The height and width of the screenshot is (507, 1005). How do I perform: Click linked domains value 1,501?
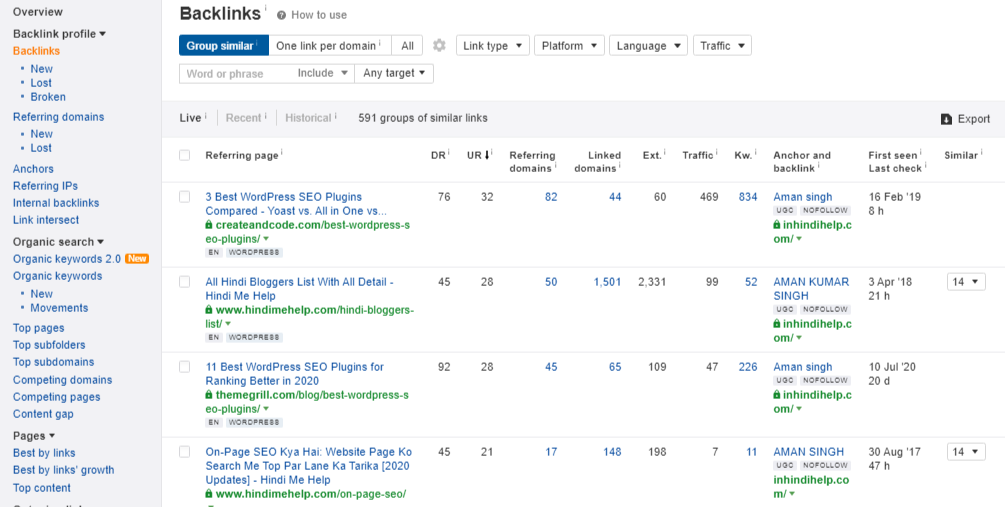[x=607, y=281]
